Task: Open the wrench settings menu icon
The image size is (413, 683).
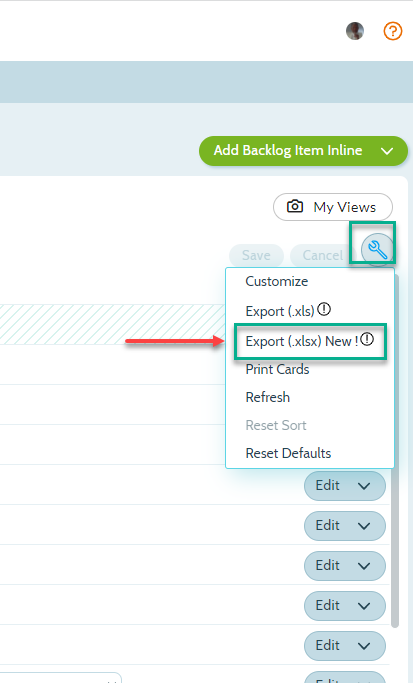Action: (377, 250)
